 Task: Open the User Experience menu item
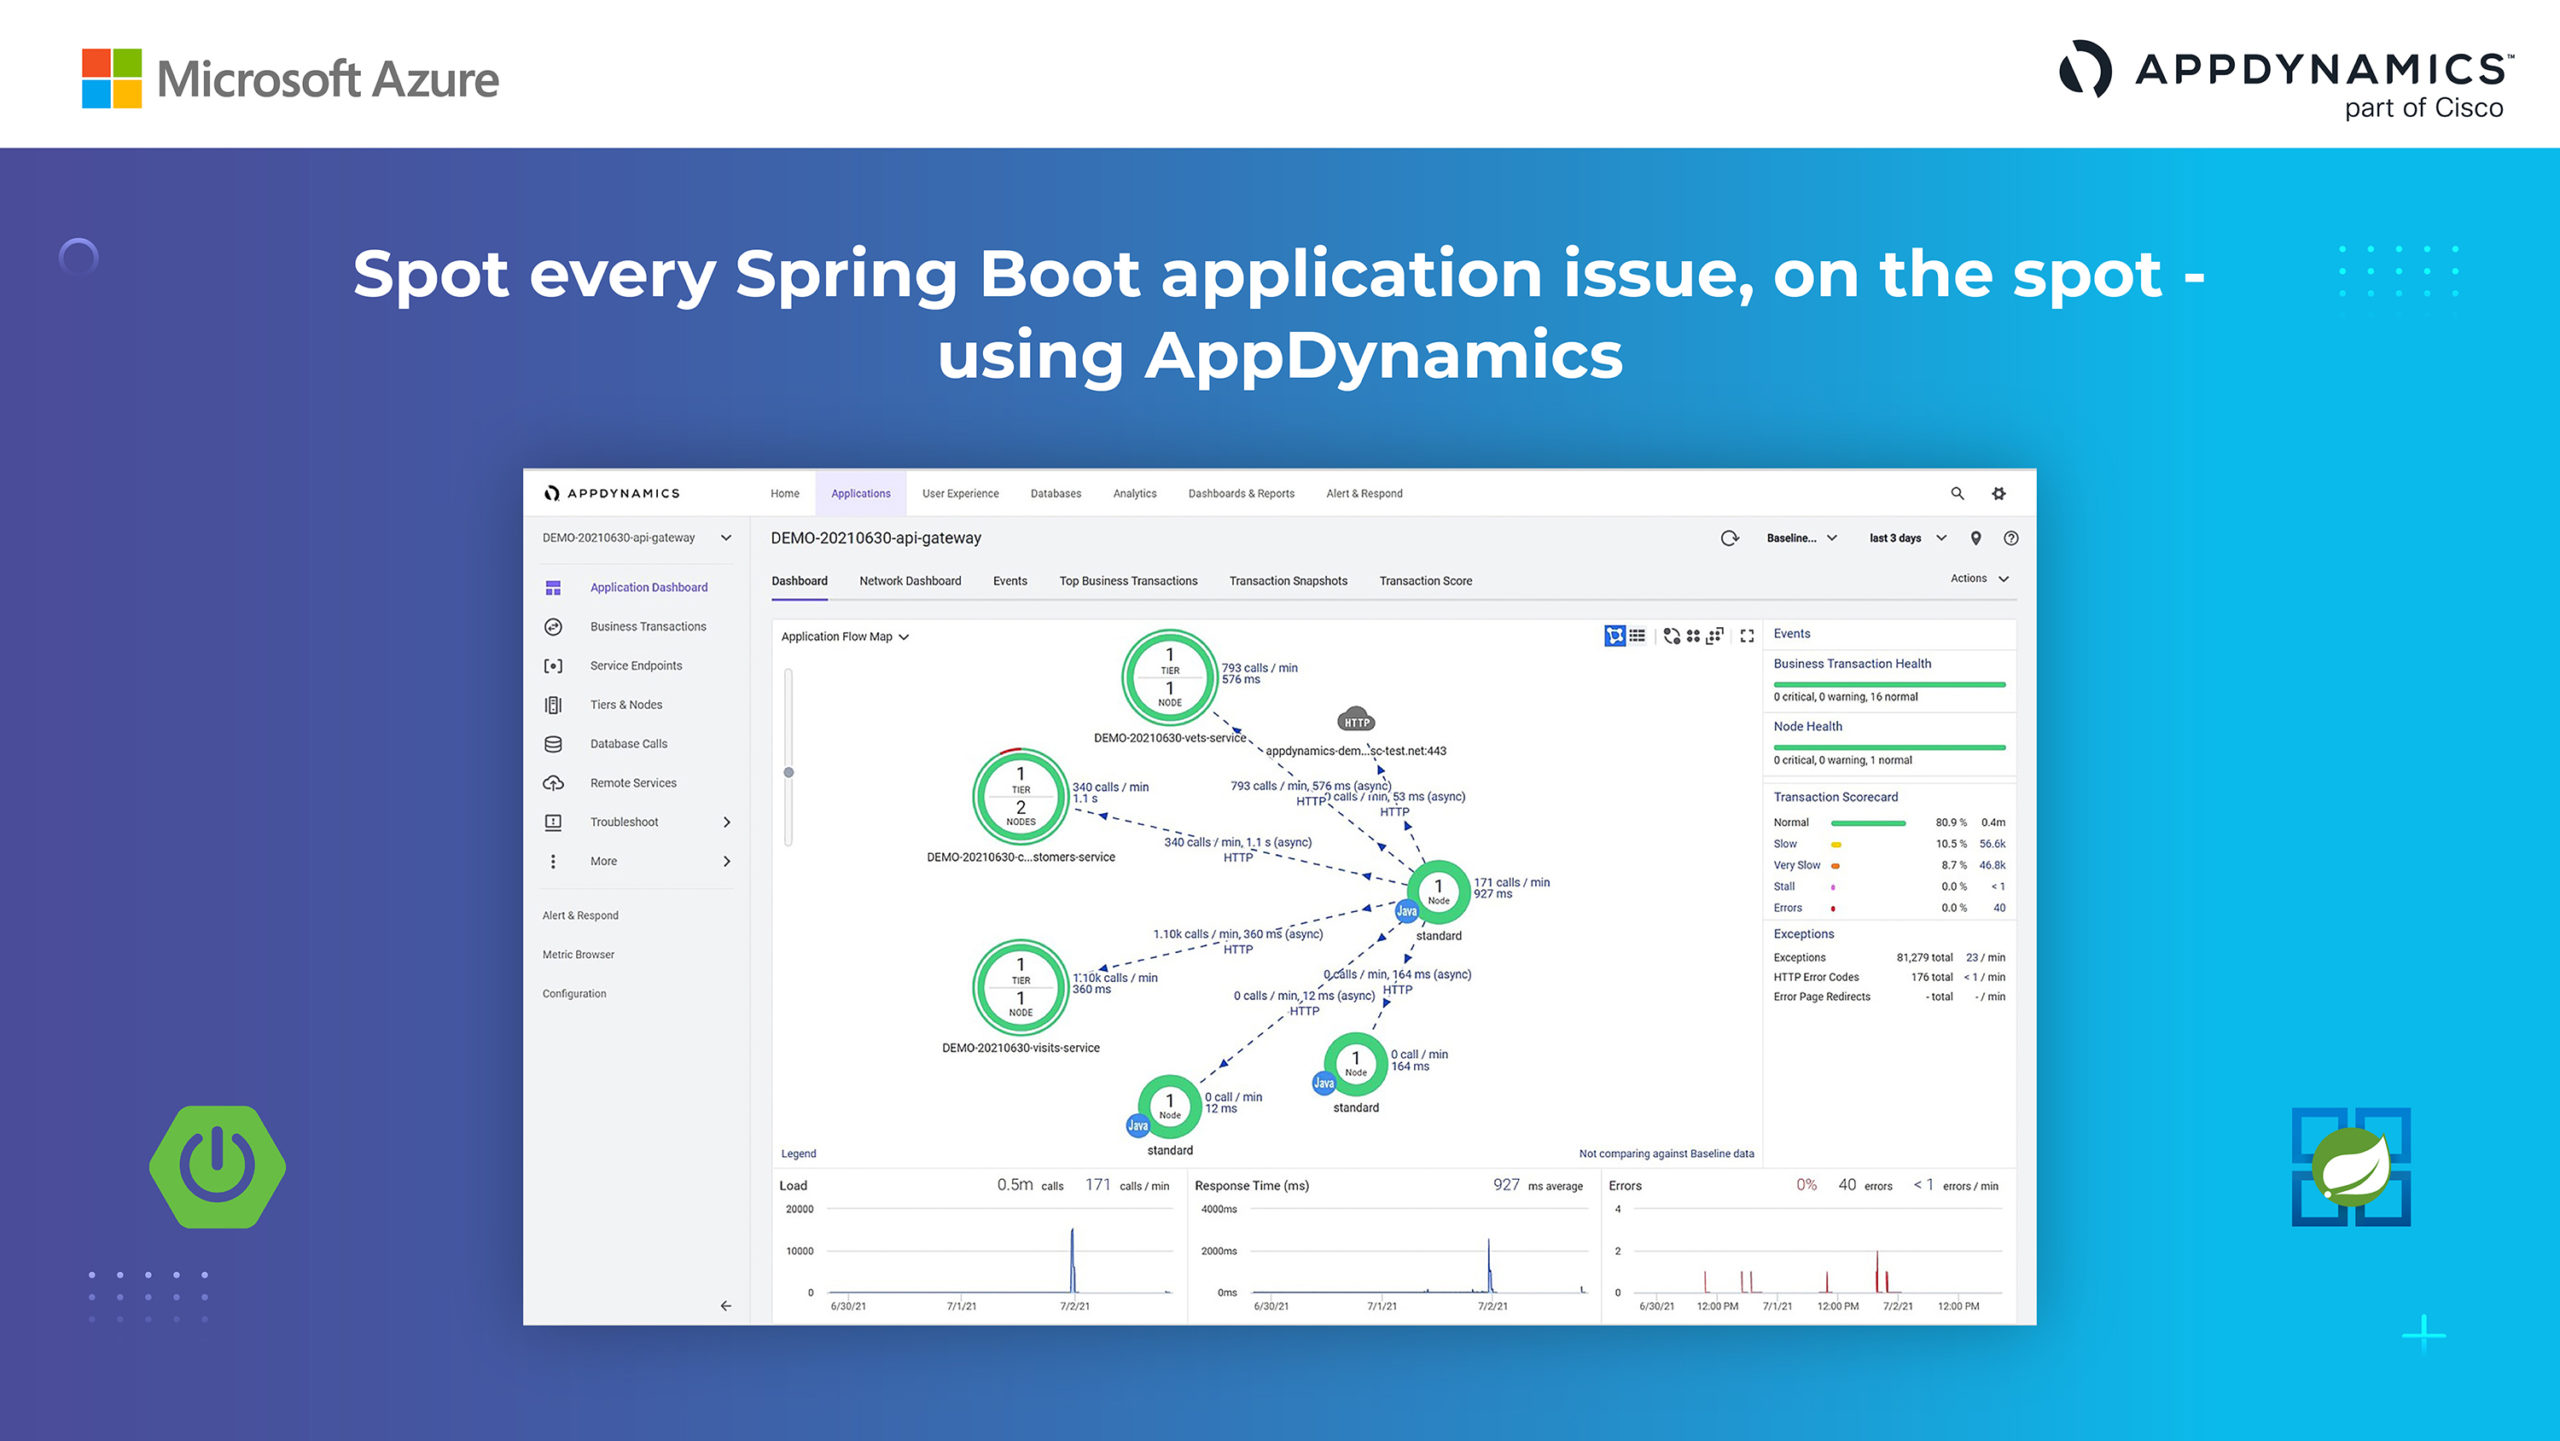click(960, 493)
